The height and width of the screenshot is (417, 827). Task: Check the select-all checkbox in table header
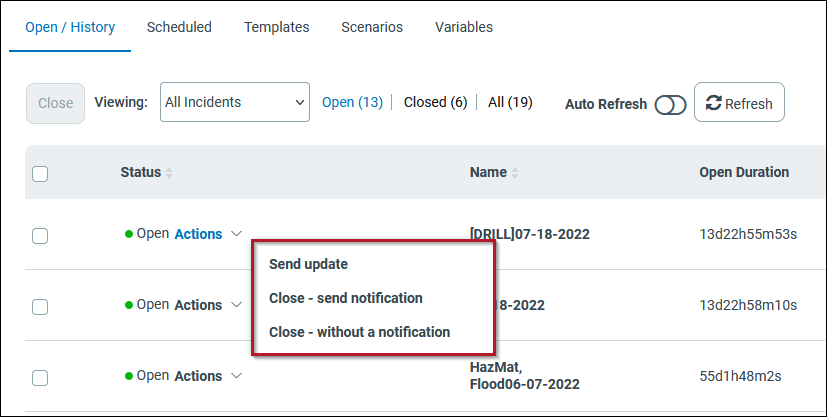click(40, 173)
